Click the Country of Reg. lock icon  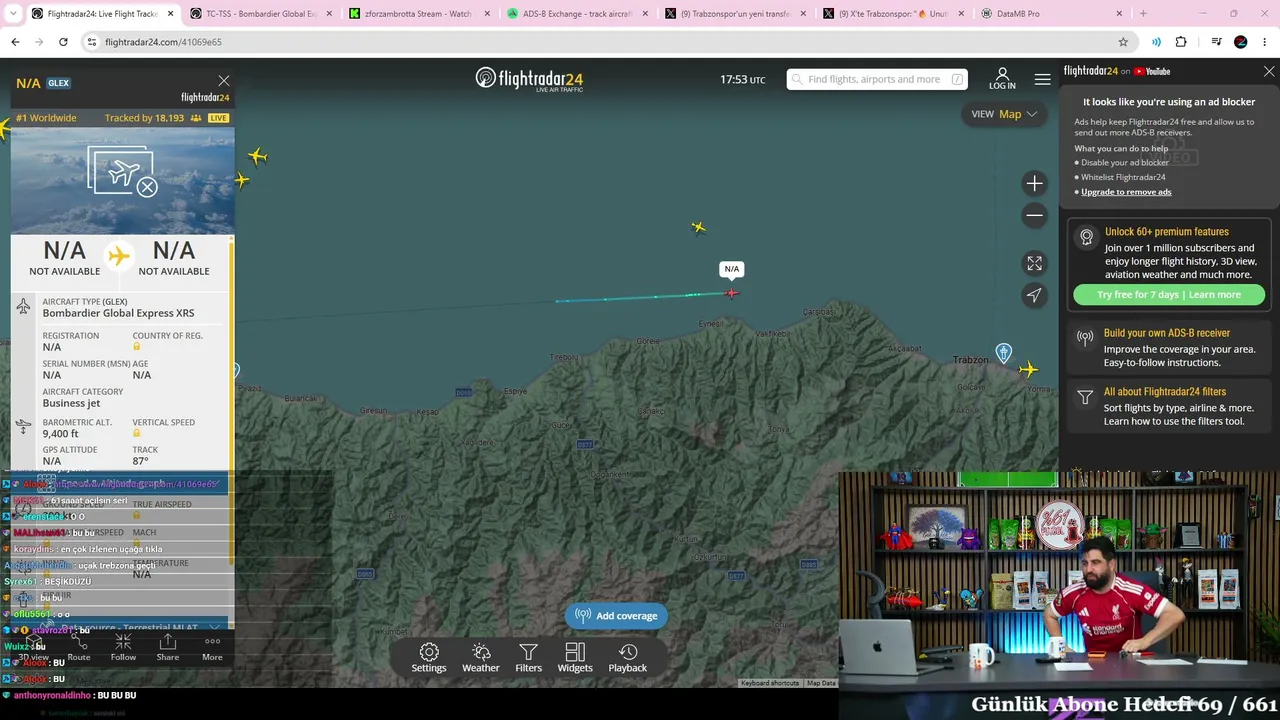coord(137,347)
